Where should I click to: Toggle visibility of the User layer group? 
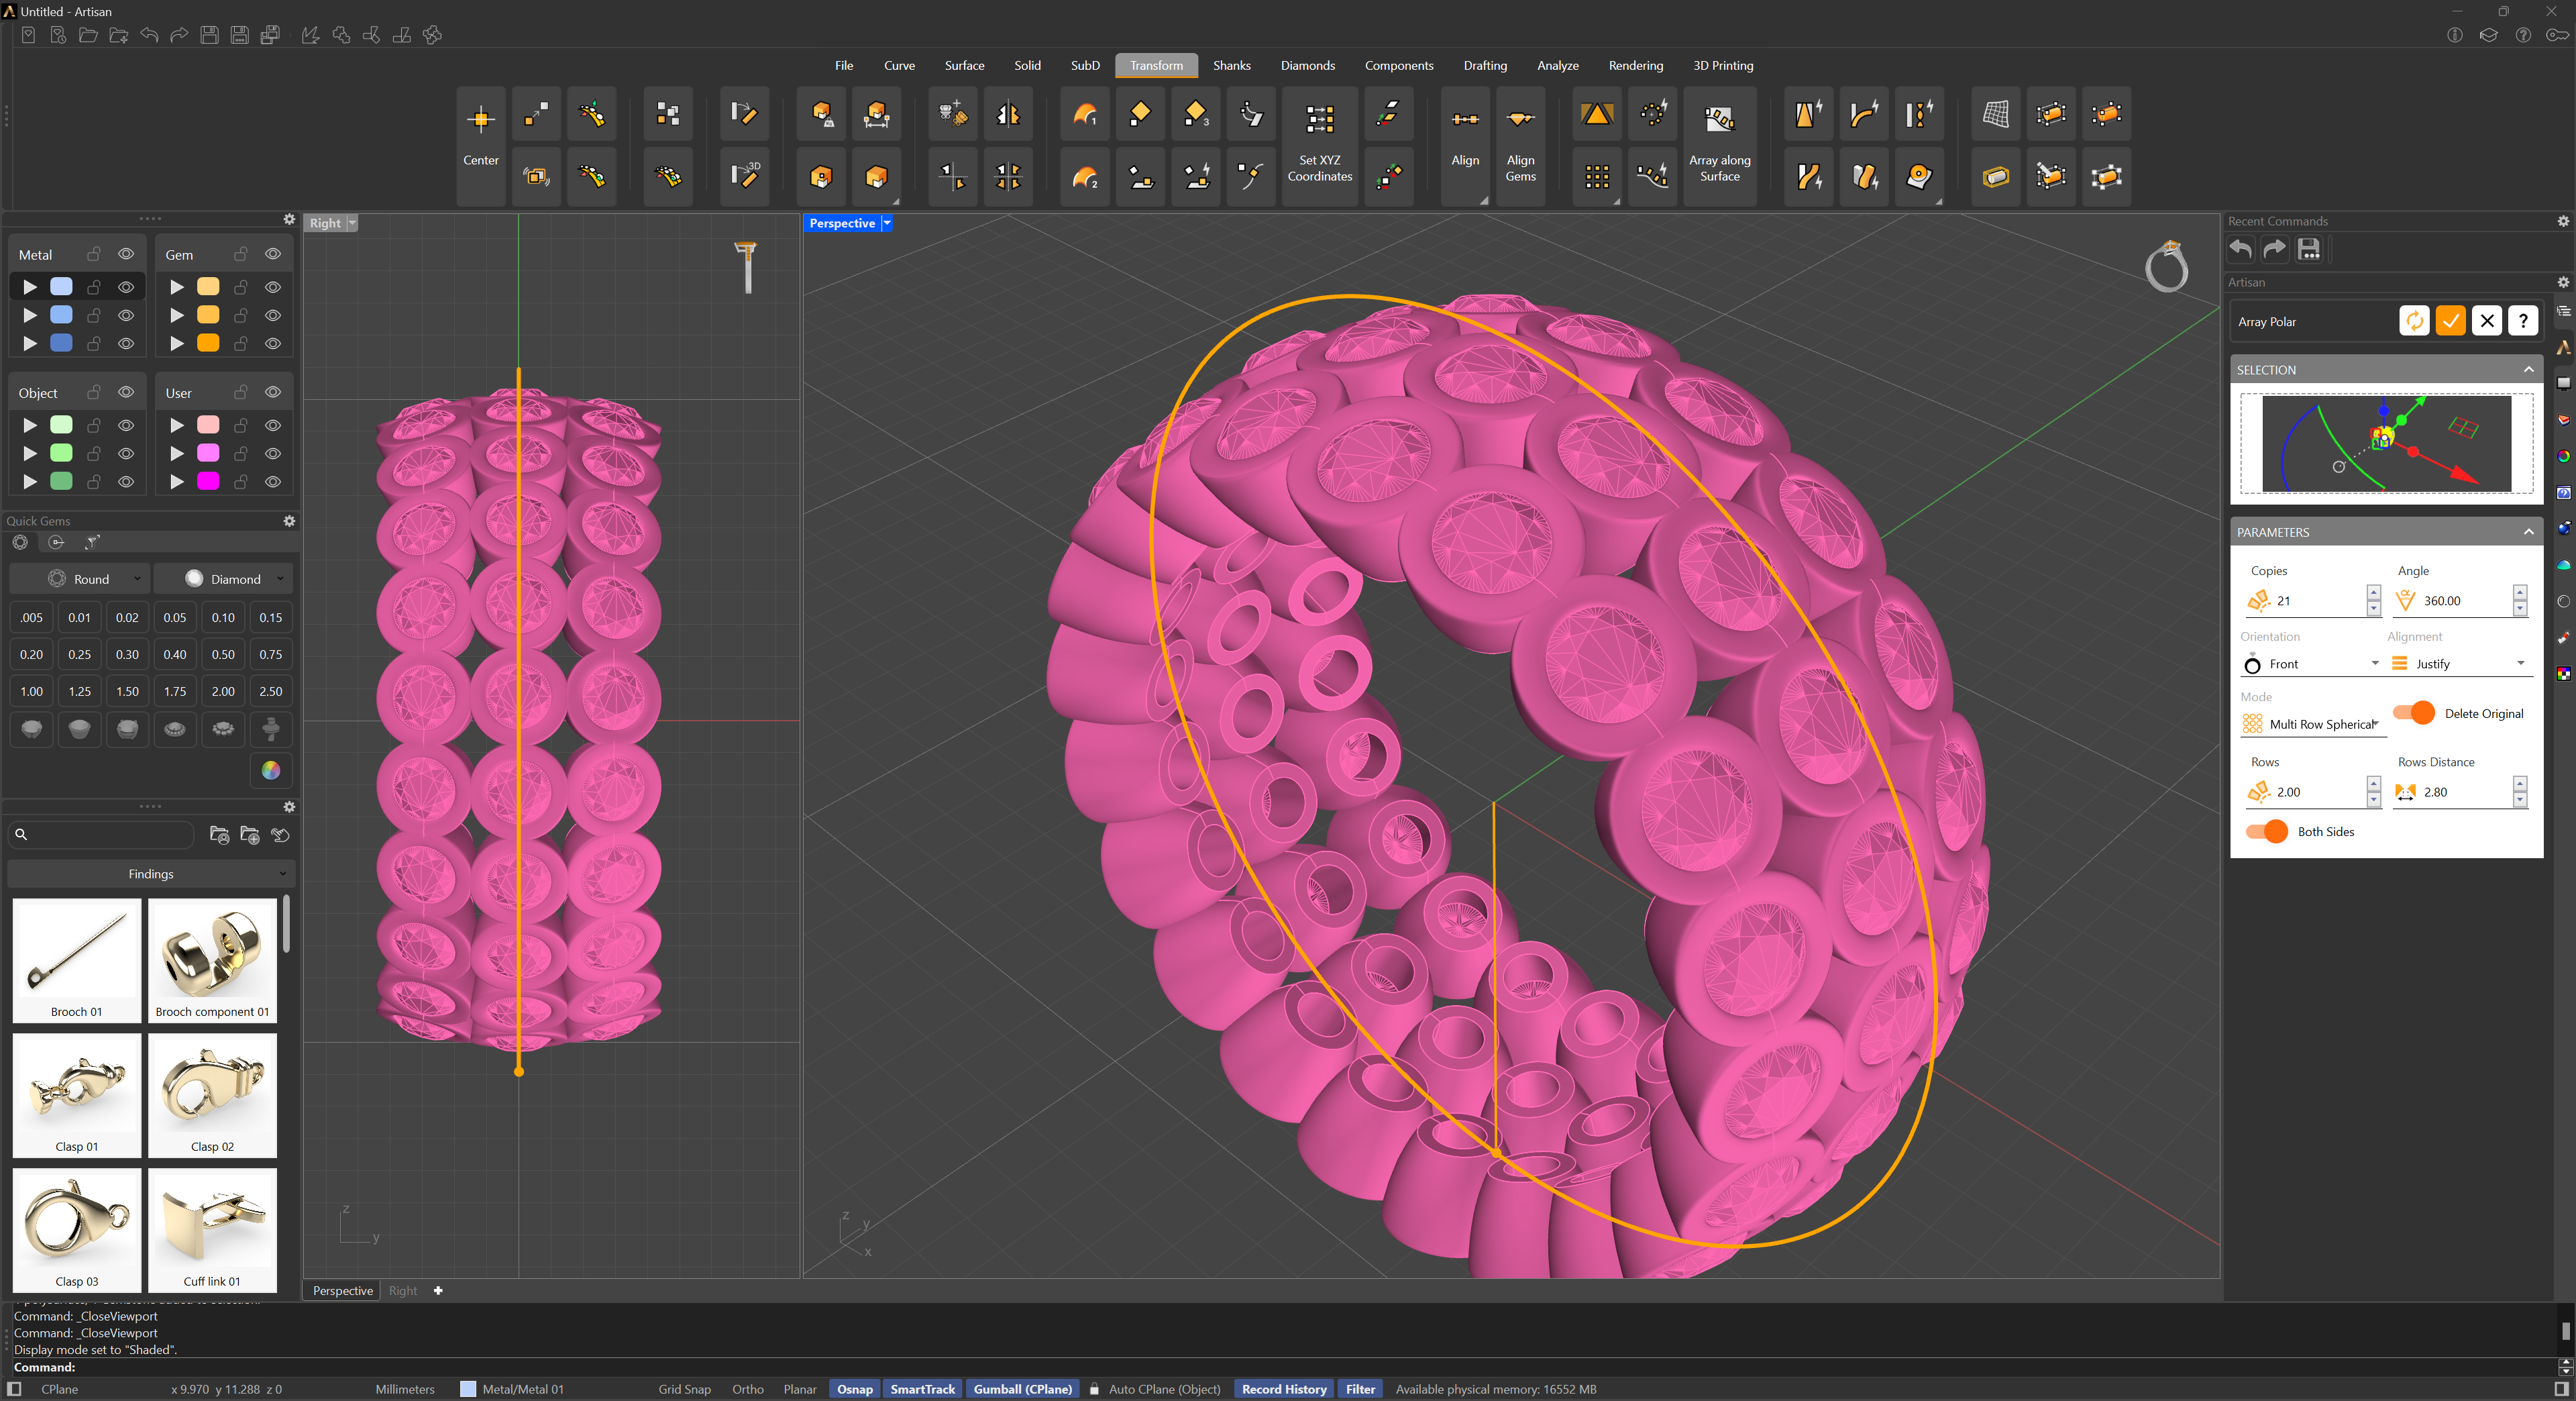pyautogui.click(x=273, y=392)
